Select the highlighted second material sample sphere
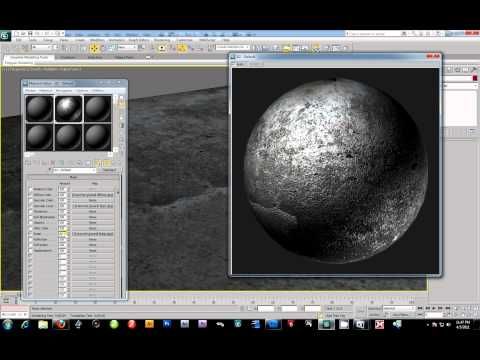 pos(69,109)
